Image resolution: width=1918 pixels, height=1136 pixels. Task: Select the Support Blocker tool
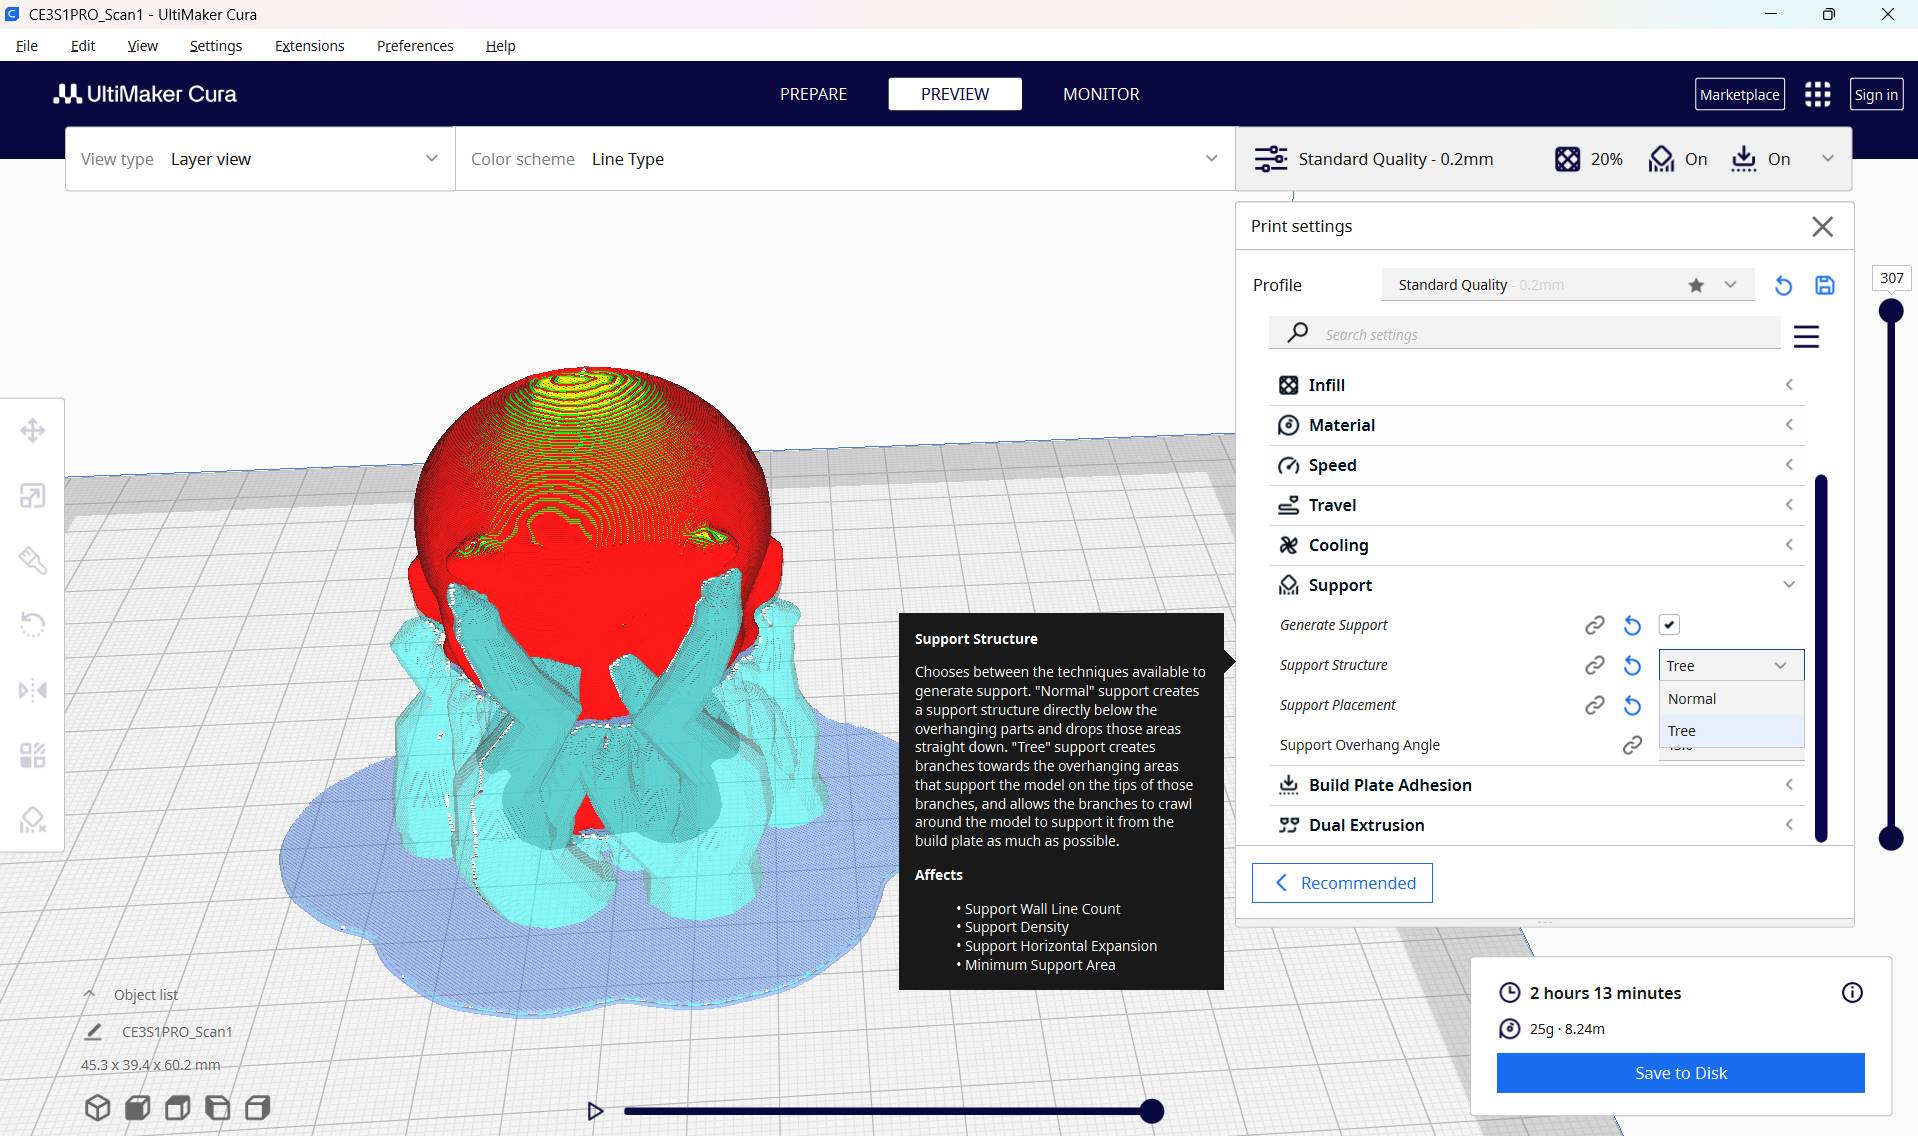point(33,820)
